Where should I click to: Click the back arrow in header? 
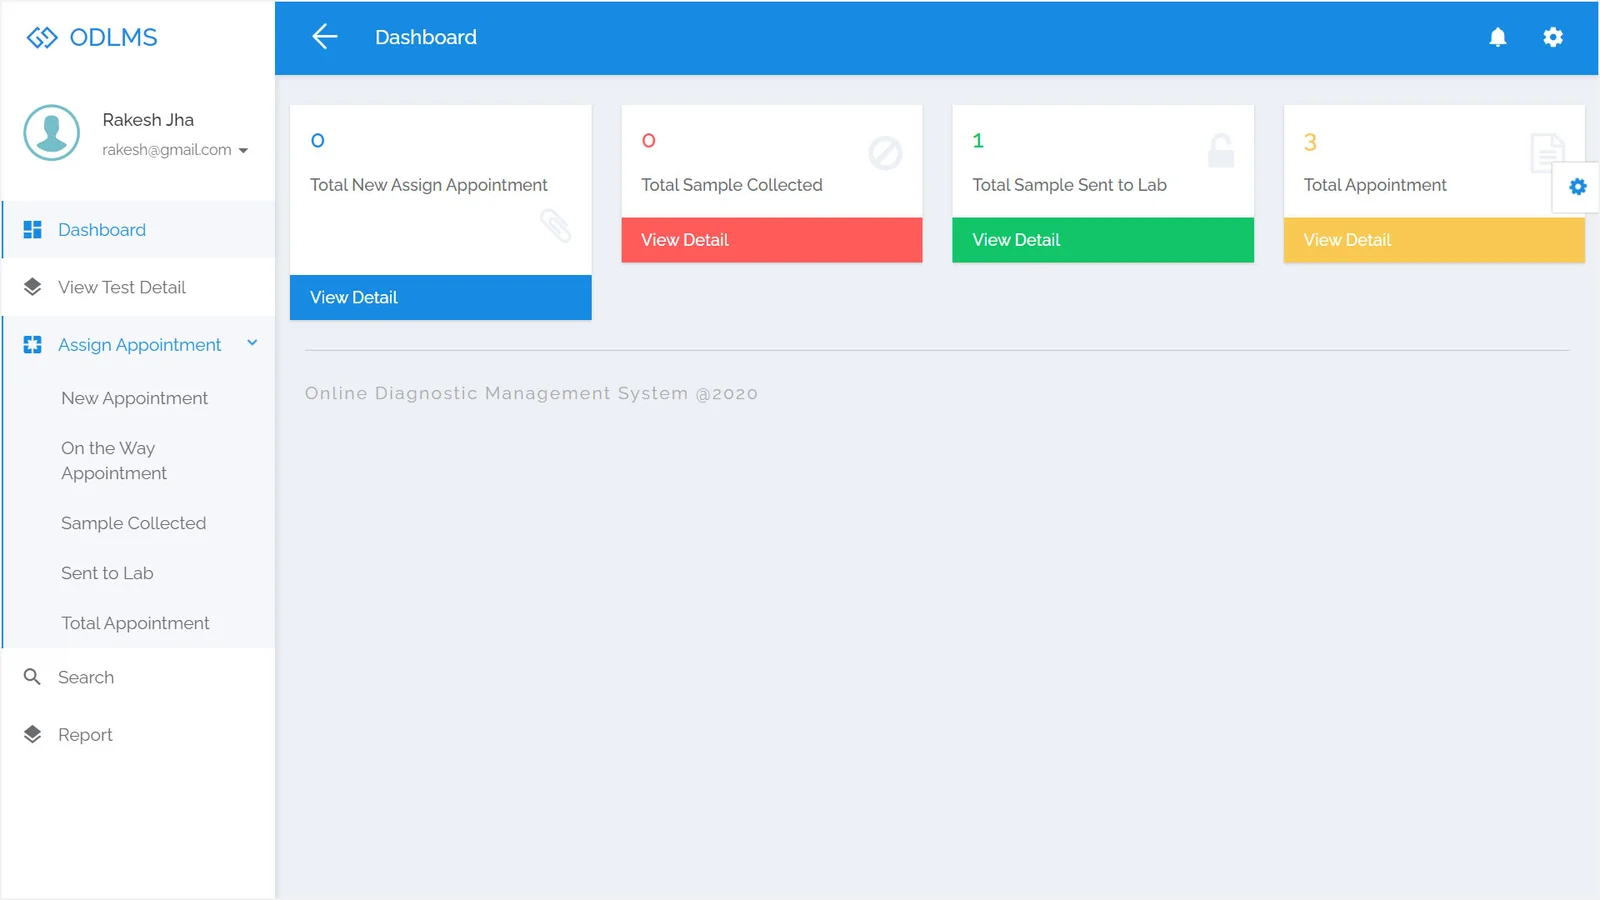pyautogui.click(x=325, y=37)
